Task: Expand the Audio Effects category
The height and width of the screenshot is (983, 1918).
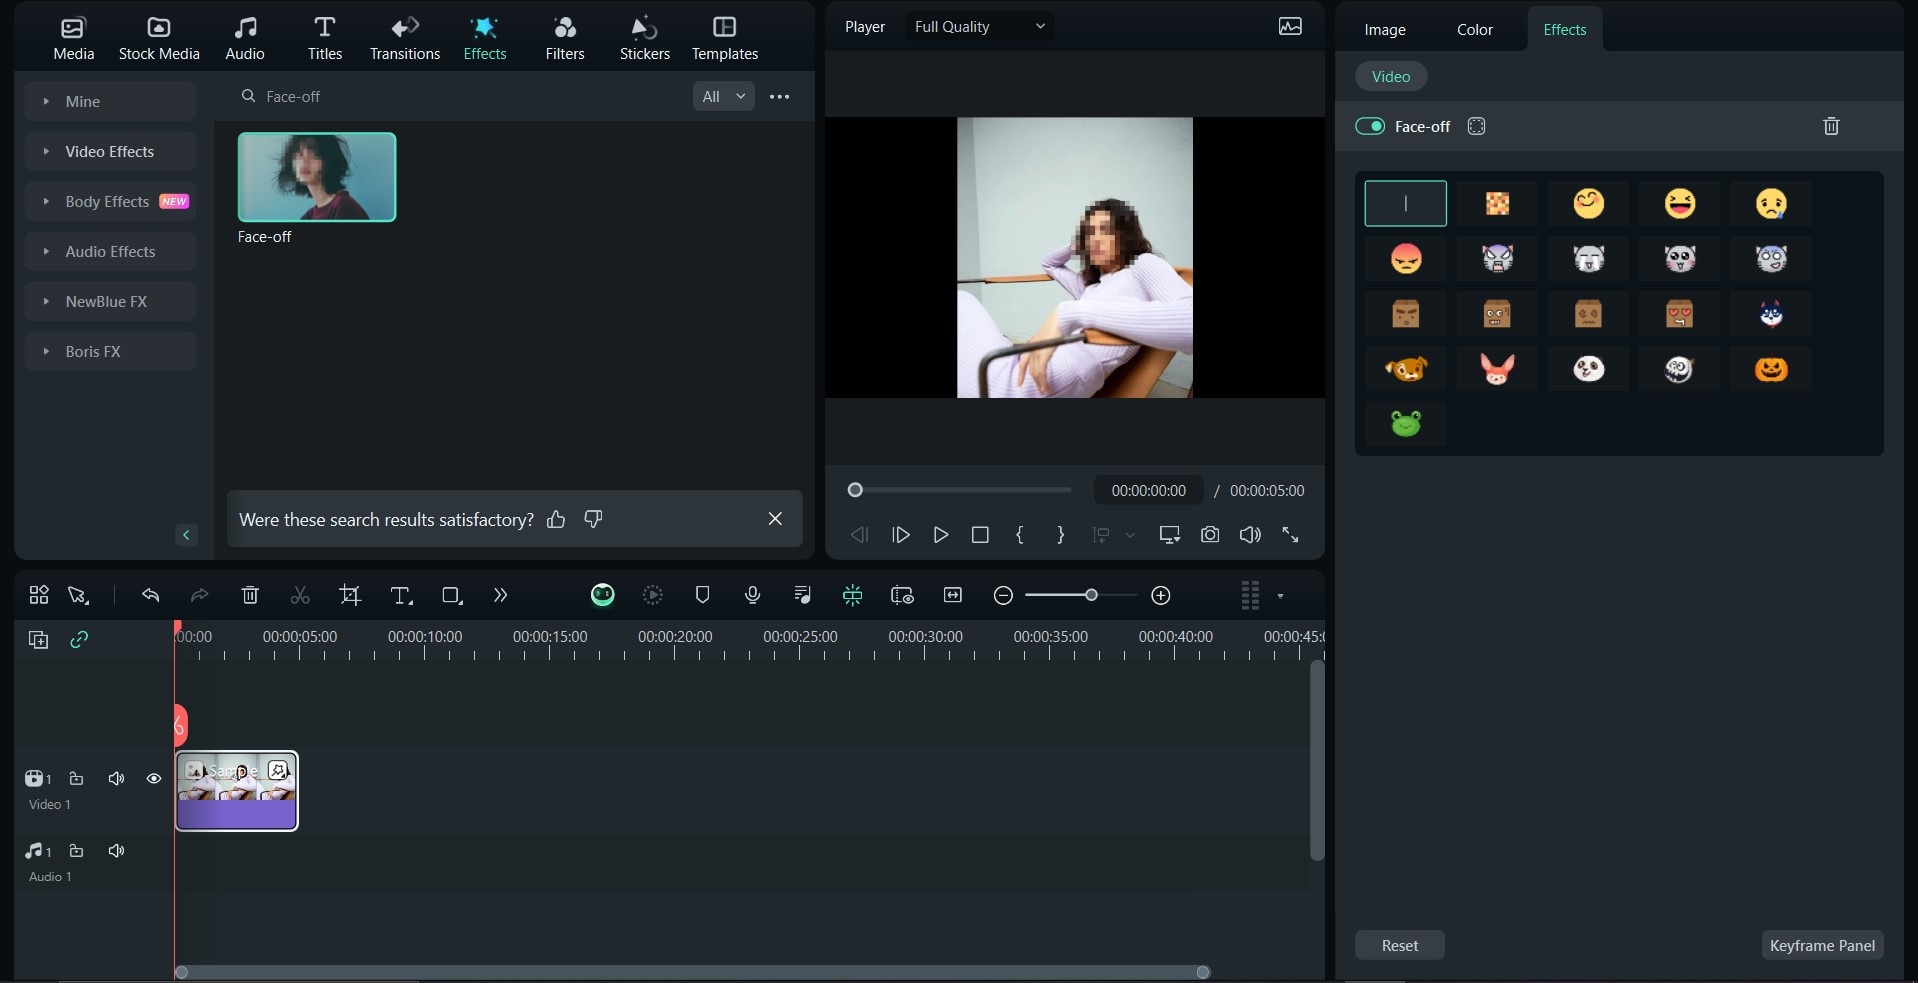Action: pos(110,251)
